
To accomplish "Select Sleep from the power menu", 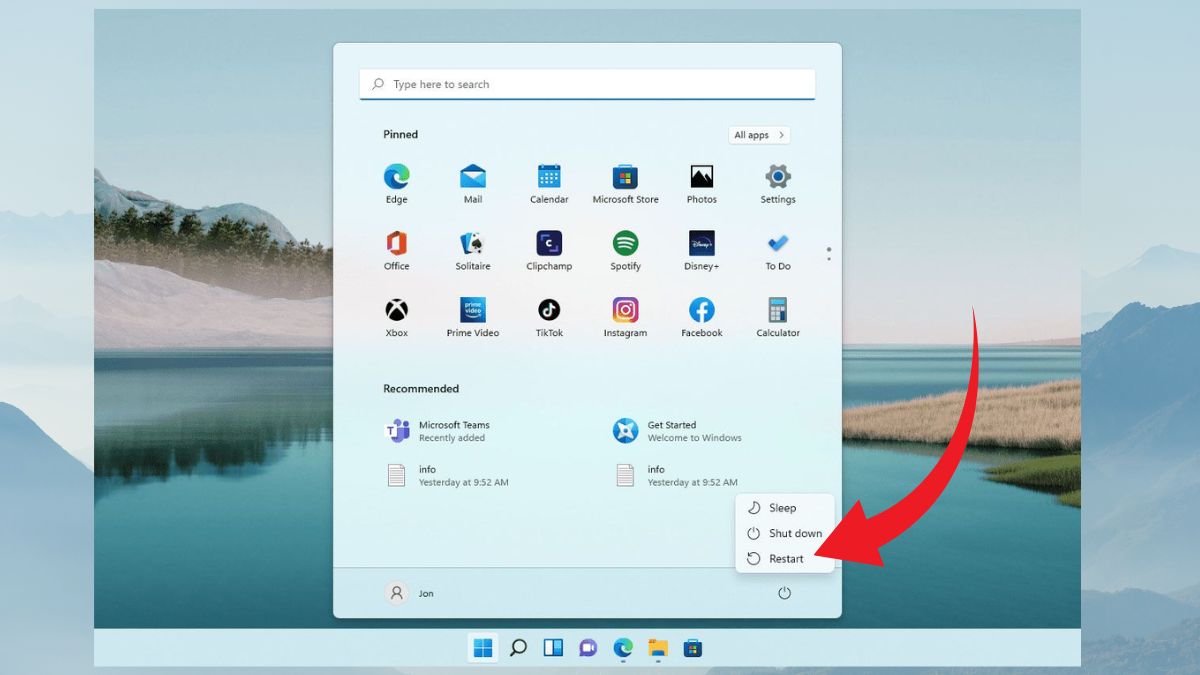I will point(784,508).
